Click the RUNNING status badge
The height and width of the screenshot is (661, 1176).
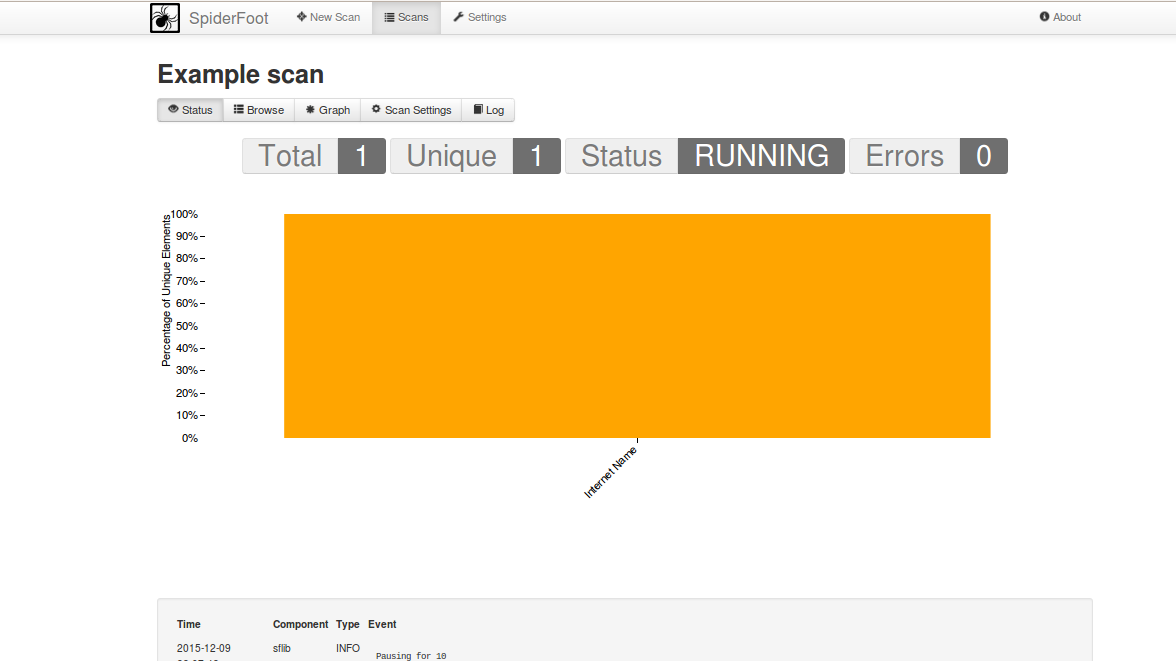click(x=761, y=156)
